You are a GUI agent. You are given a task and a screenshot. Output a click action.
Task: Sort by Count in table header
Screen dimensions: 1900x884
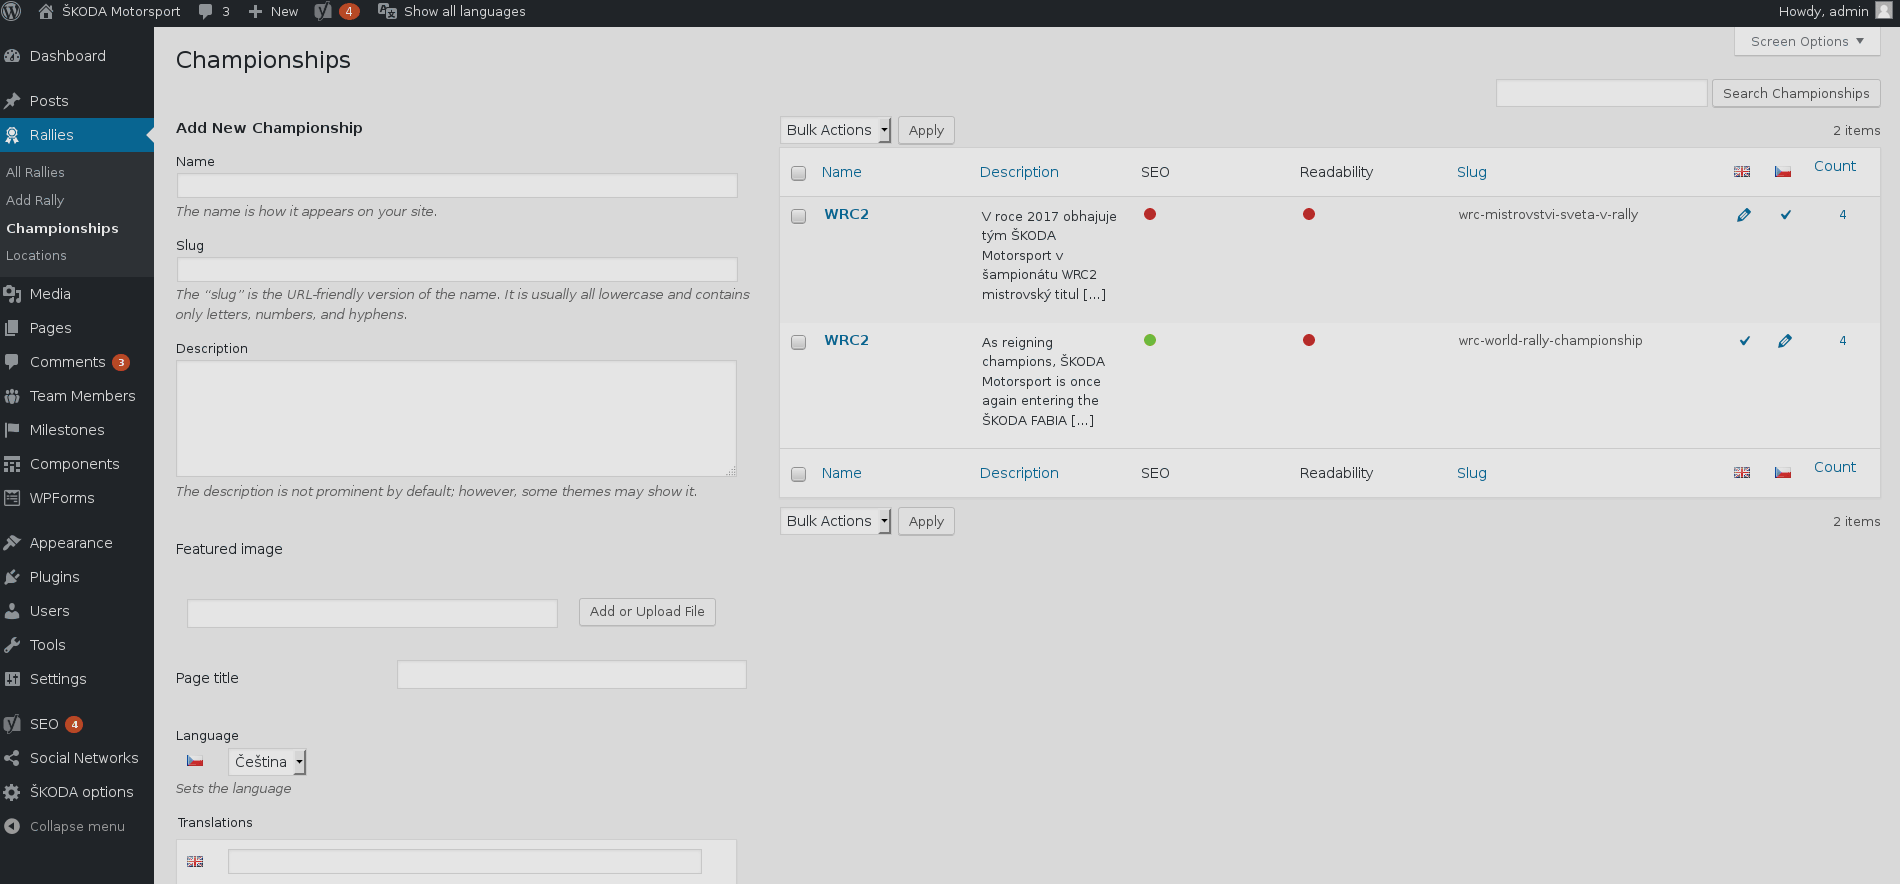[x=1835, y=166]
